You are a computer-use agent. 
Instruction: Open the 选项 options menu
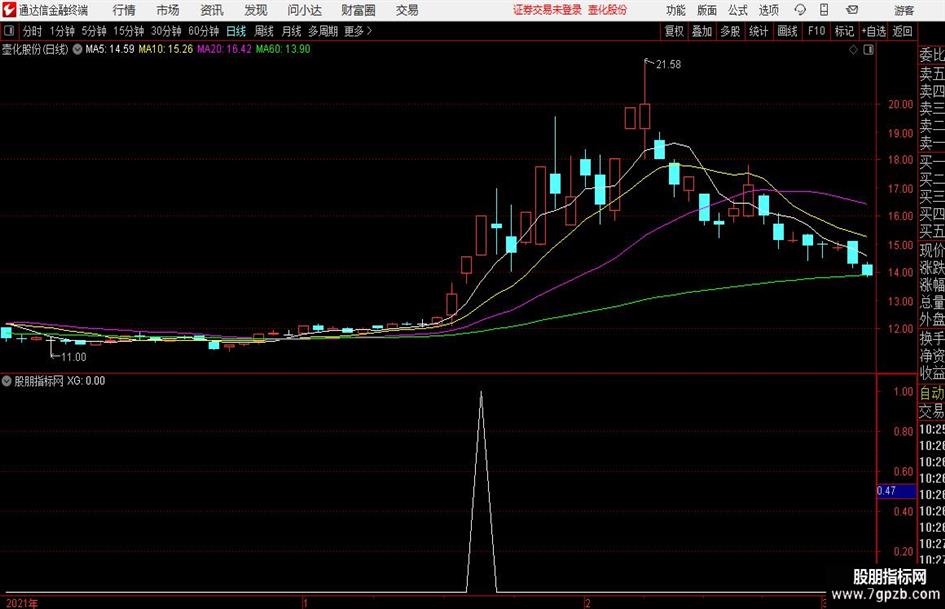pos(769,10)
